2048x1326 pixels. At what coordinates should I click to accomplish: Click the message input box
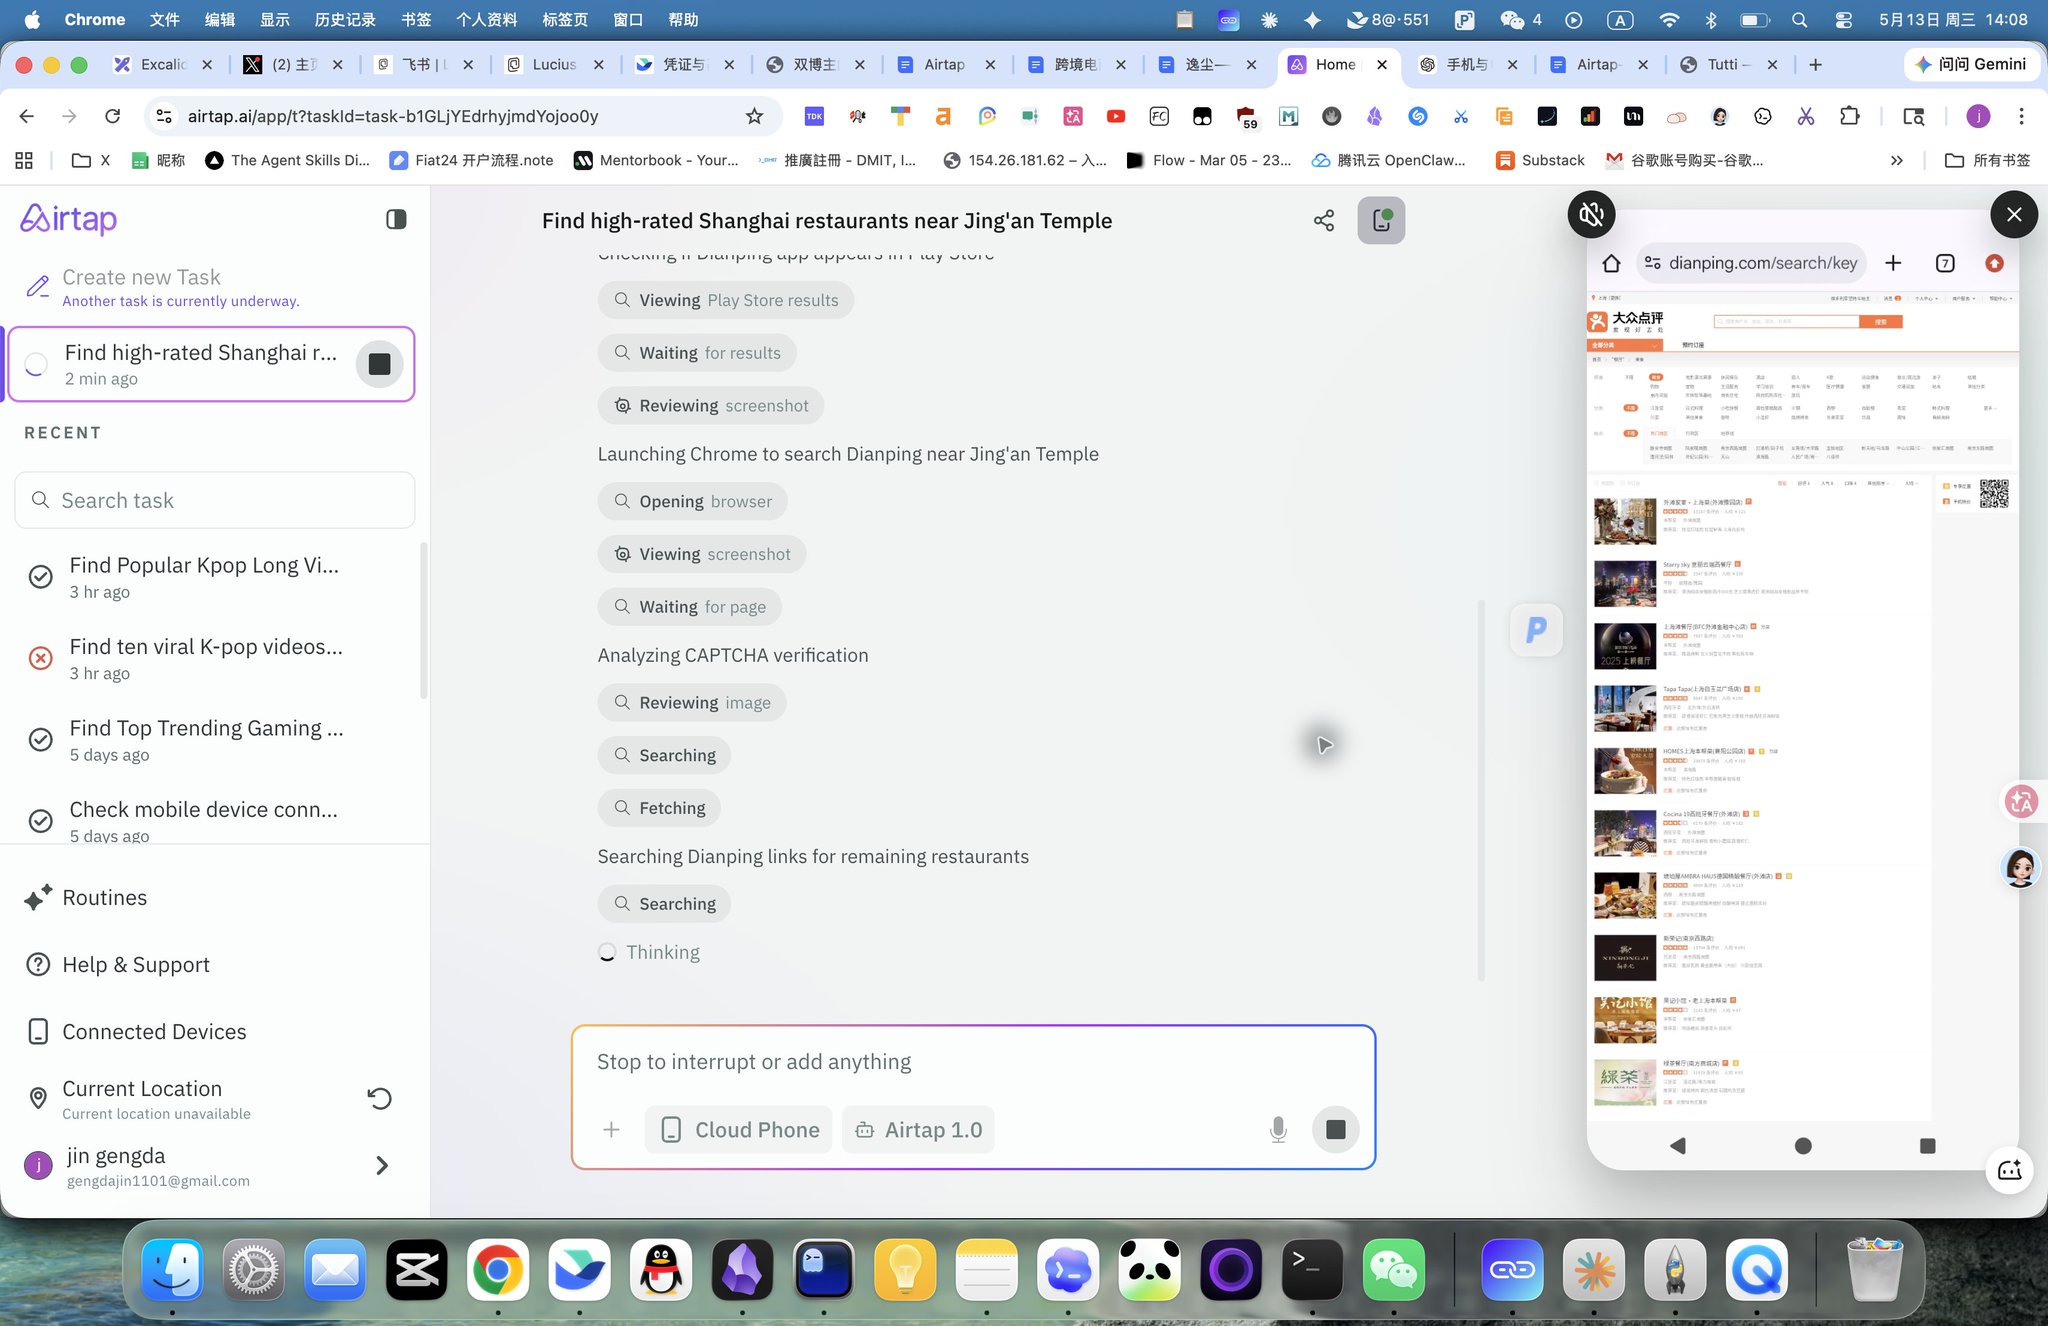tap(974, 1062)
